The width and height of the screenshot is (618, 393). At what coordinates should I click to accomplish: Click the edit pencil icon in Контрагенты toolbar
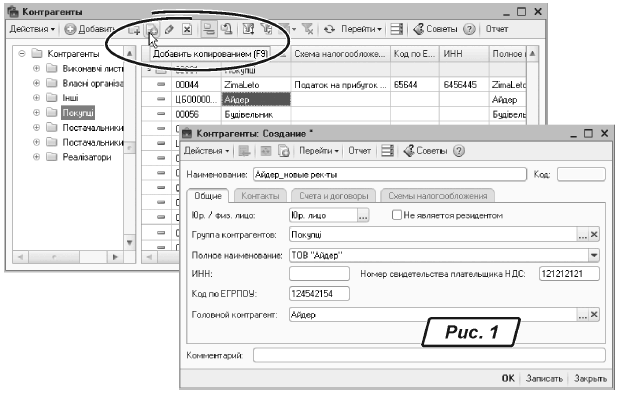coord(169,30)
